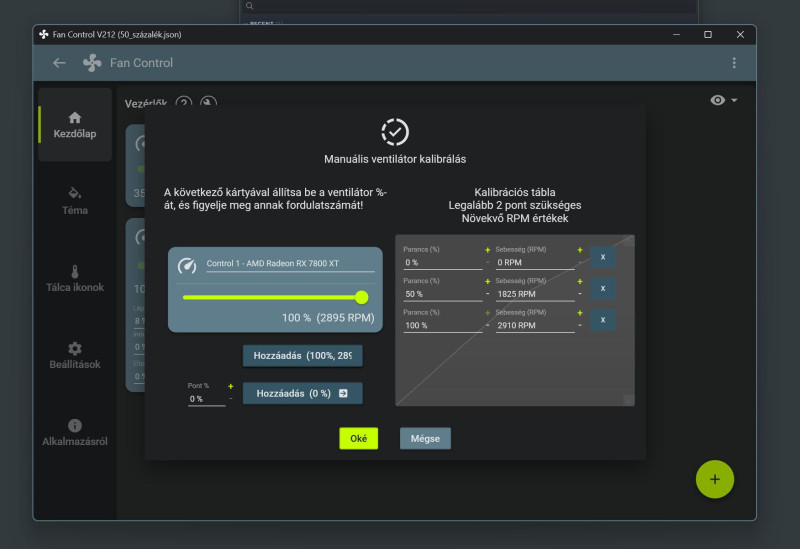Click the fan speed slider track
The image size is (800, 549).
pyautogui.click(x=276, y=297)
